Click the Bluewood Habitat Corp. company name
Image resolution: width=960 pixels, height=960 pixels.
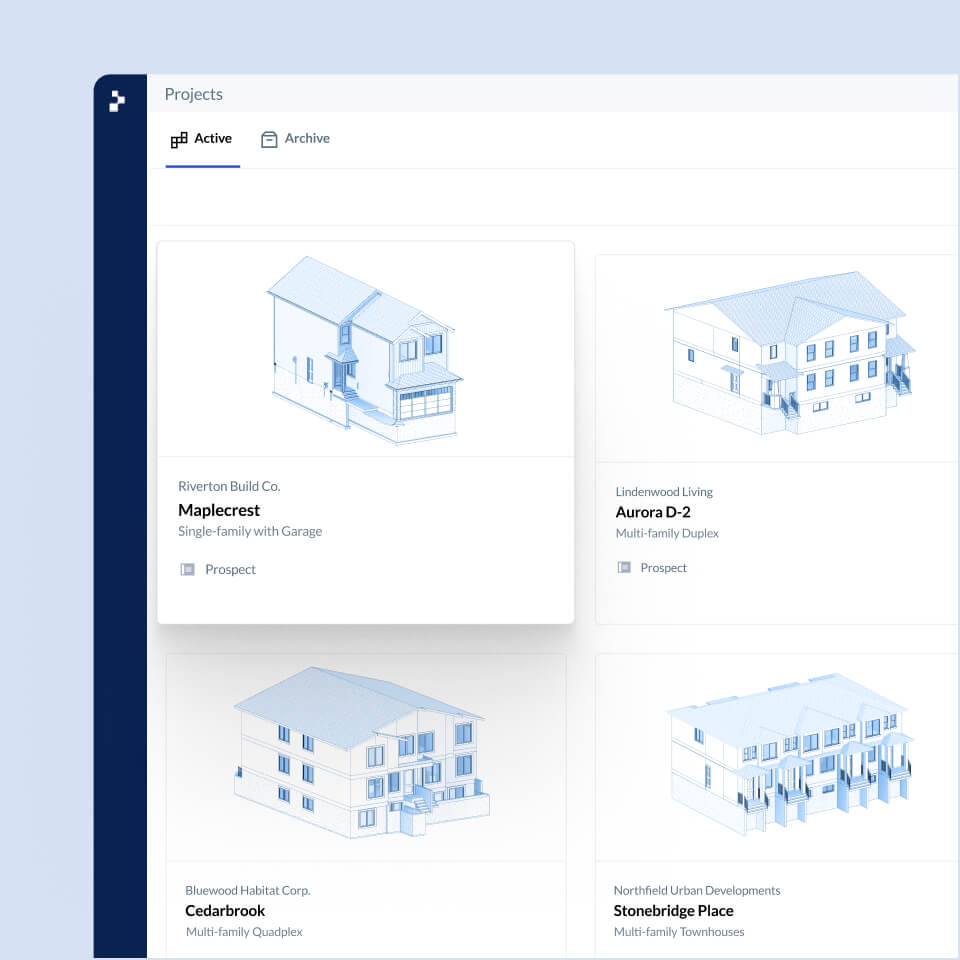coord(248,890)
